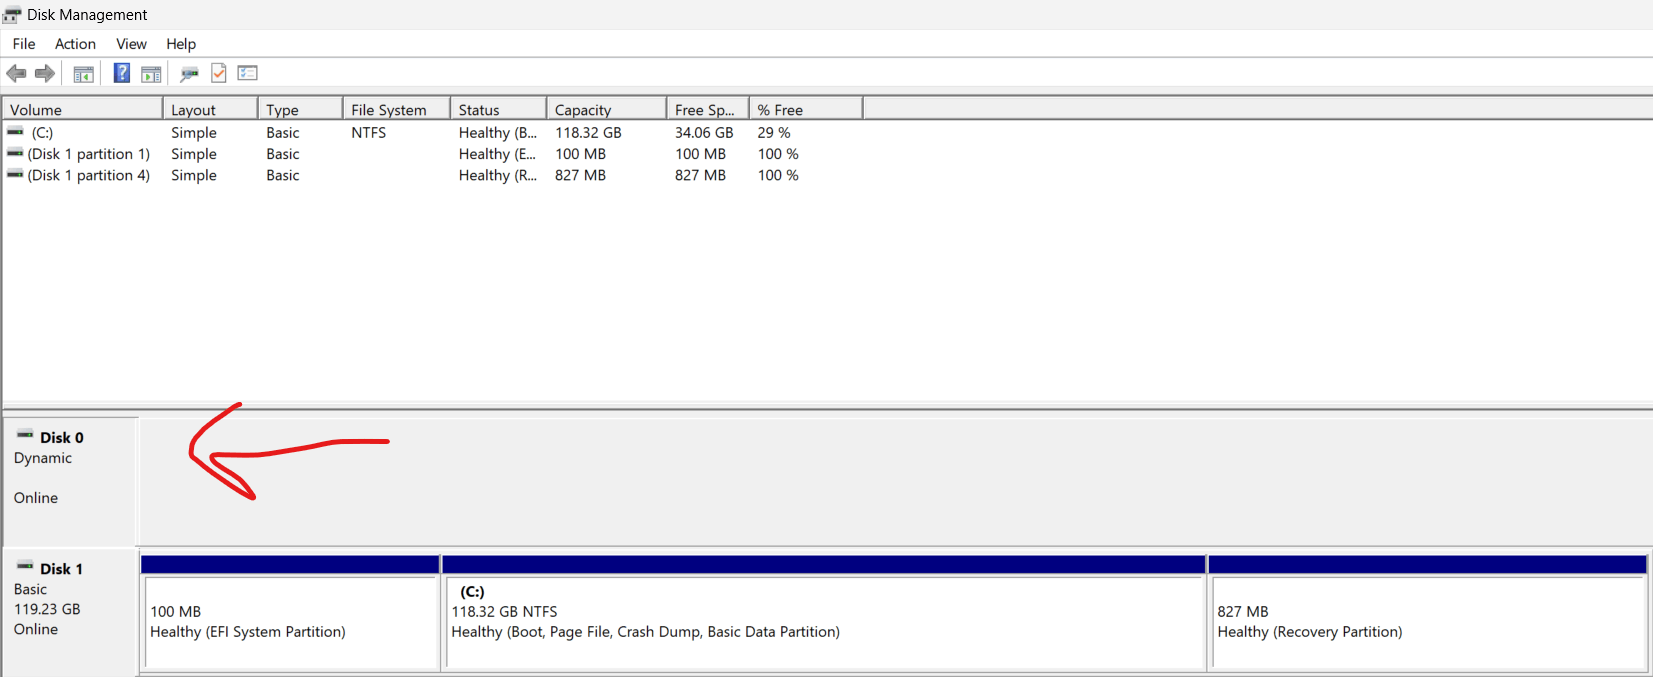This screenshot has width=1653, height=677.
Task: Sort by the Volume column header
Action: point(82,109)
